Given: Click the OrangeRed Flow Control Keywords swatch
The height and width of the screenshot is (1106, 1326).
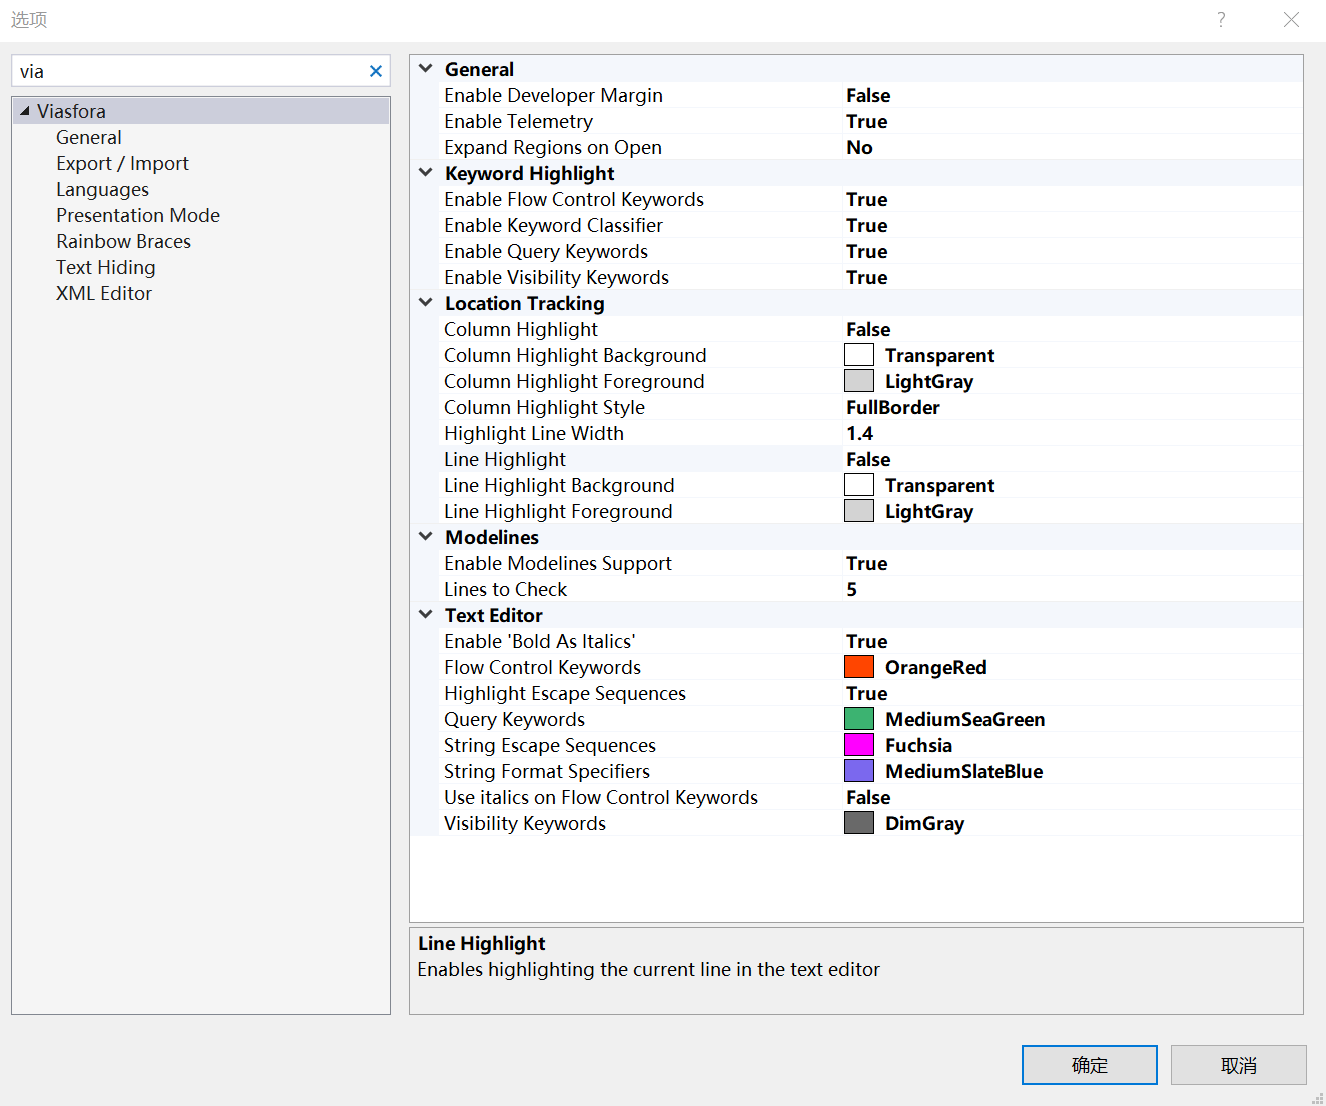Looking at the screenshot, I should (x=859, y=667).
